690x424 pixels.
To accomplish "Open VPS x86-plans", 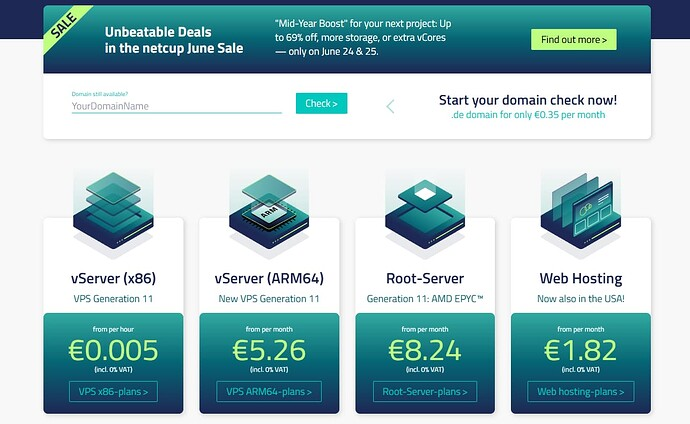I will click(113, 391).
